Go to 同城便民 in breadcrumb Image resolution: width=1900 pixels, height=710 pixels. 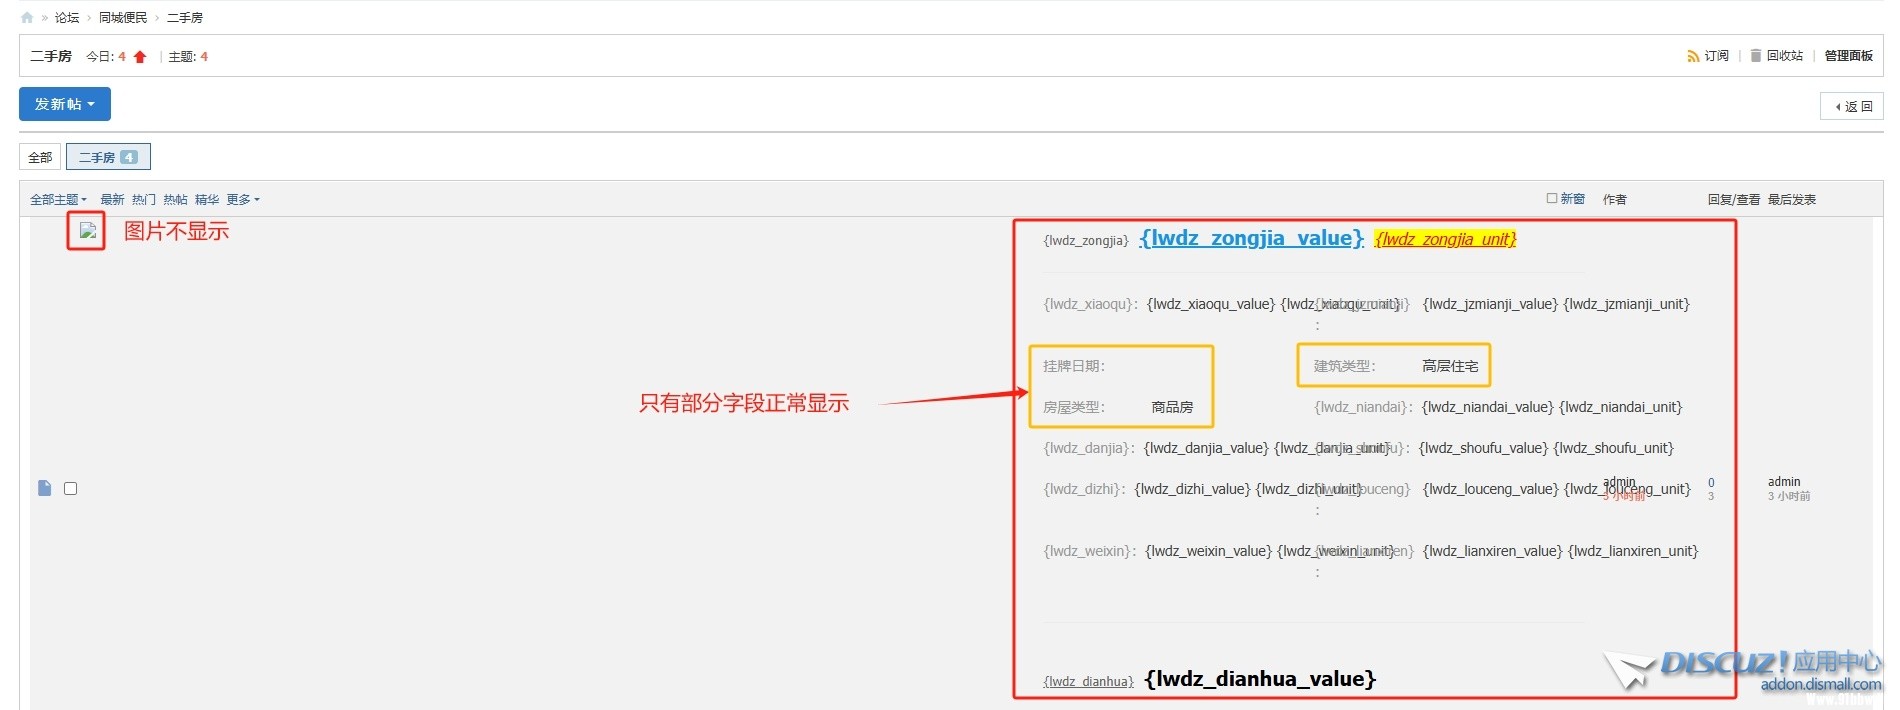click(123, 17)
